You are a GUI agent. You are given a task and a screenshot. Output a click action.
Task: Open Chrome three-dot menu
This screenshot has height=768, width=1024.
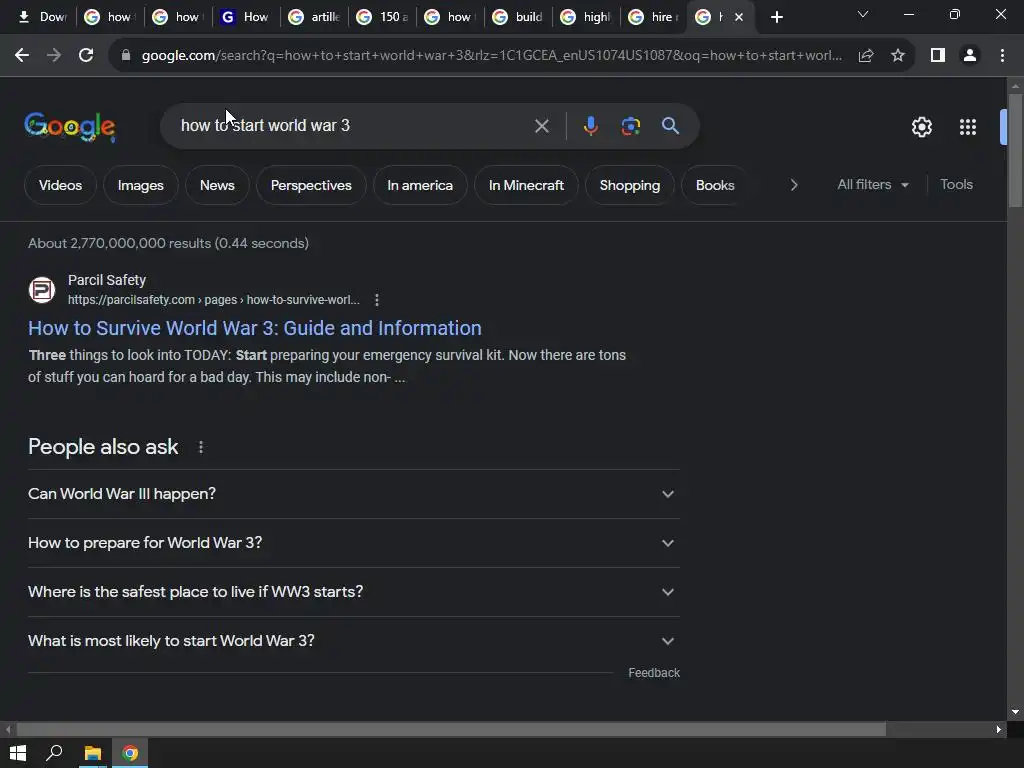(1002, 56)
